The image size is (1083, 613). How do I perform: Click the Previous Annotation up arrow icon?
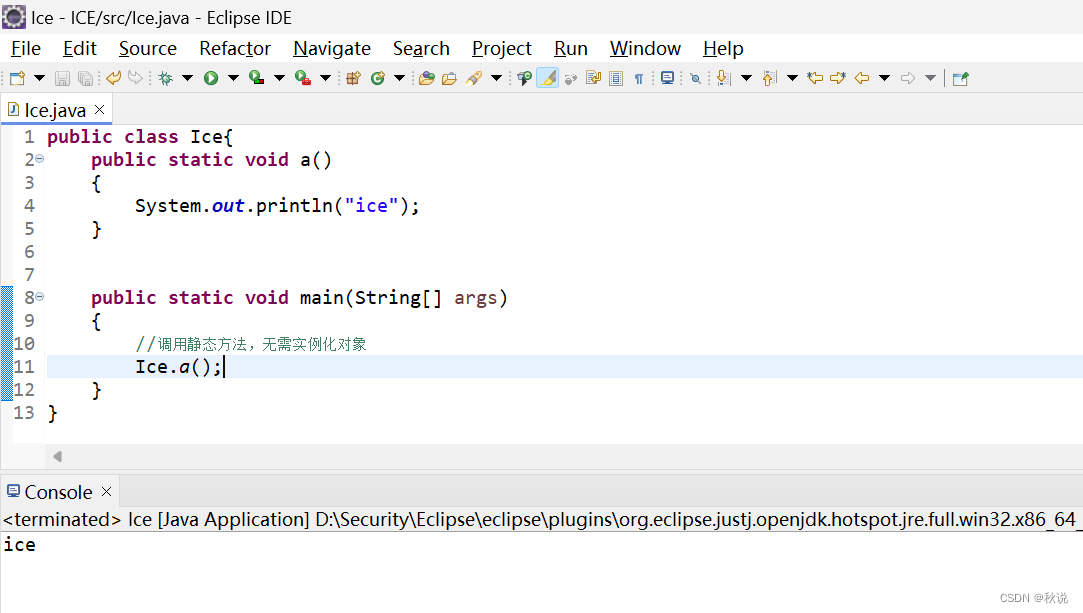(x=769, y=78)
